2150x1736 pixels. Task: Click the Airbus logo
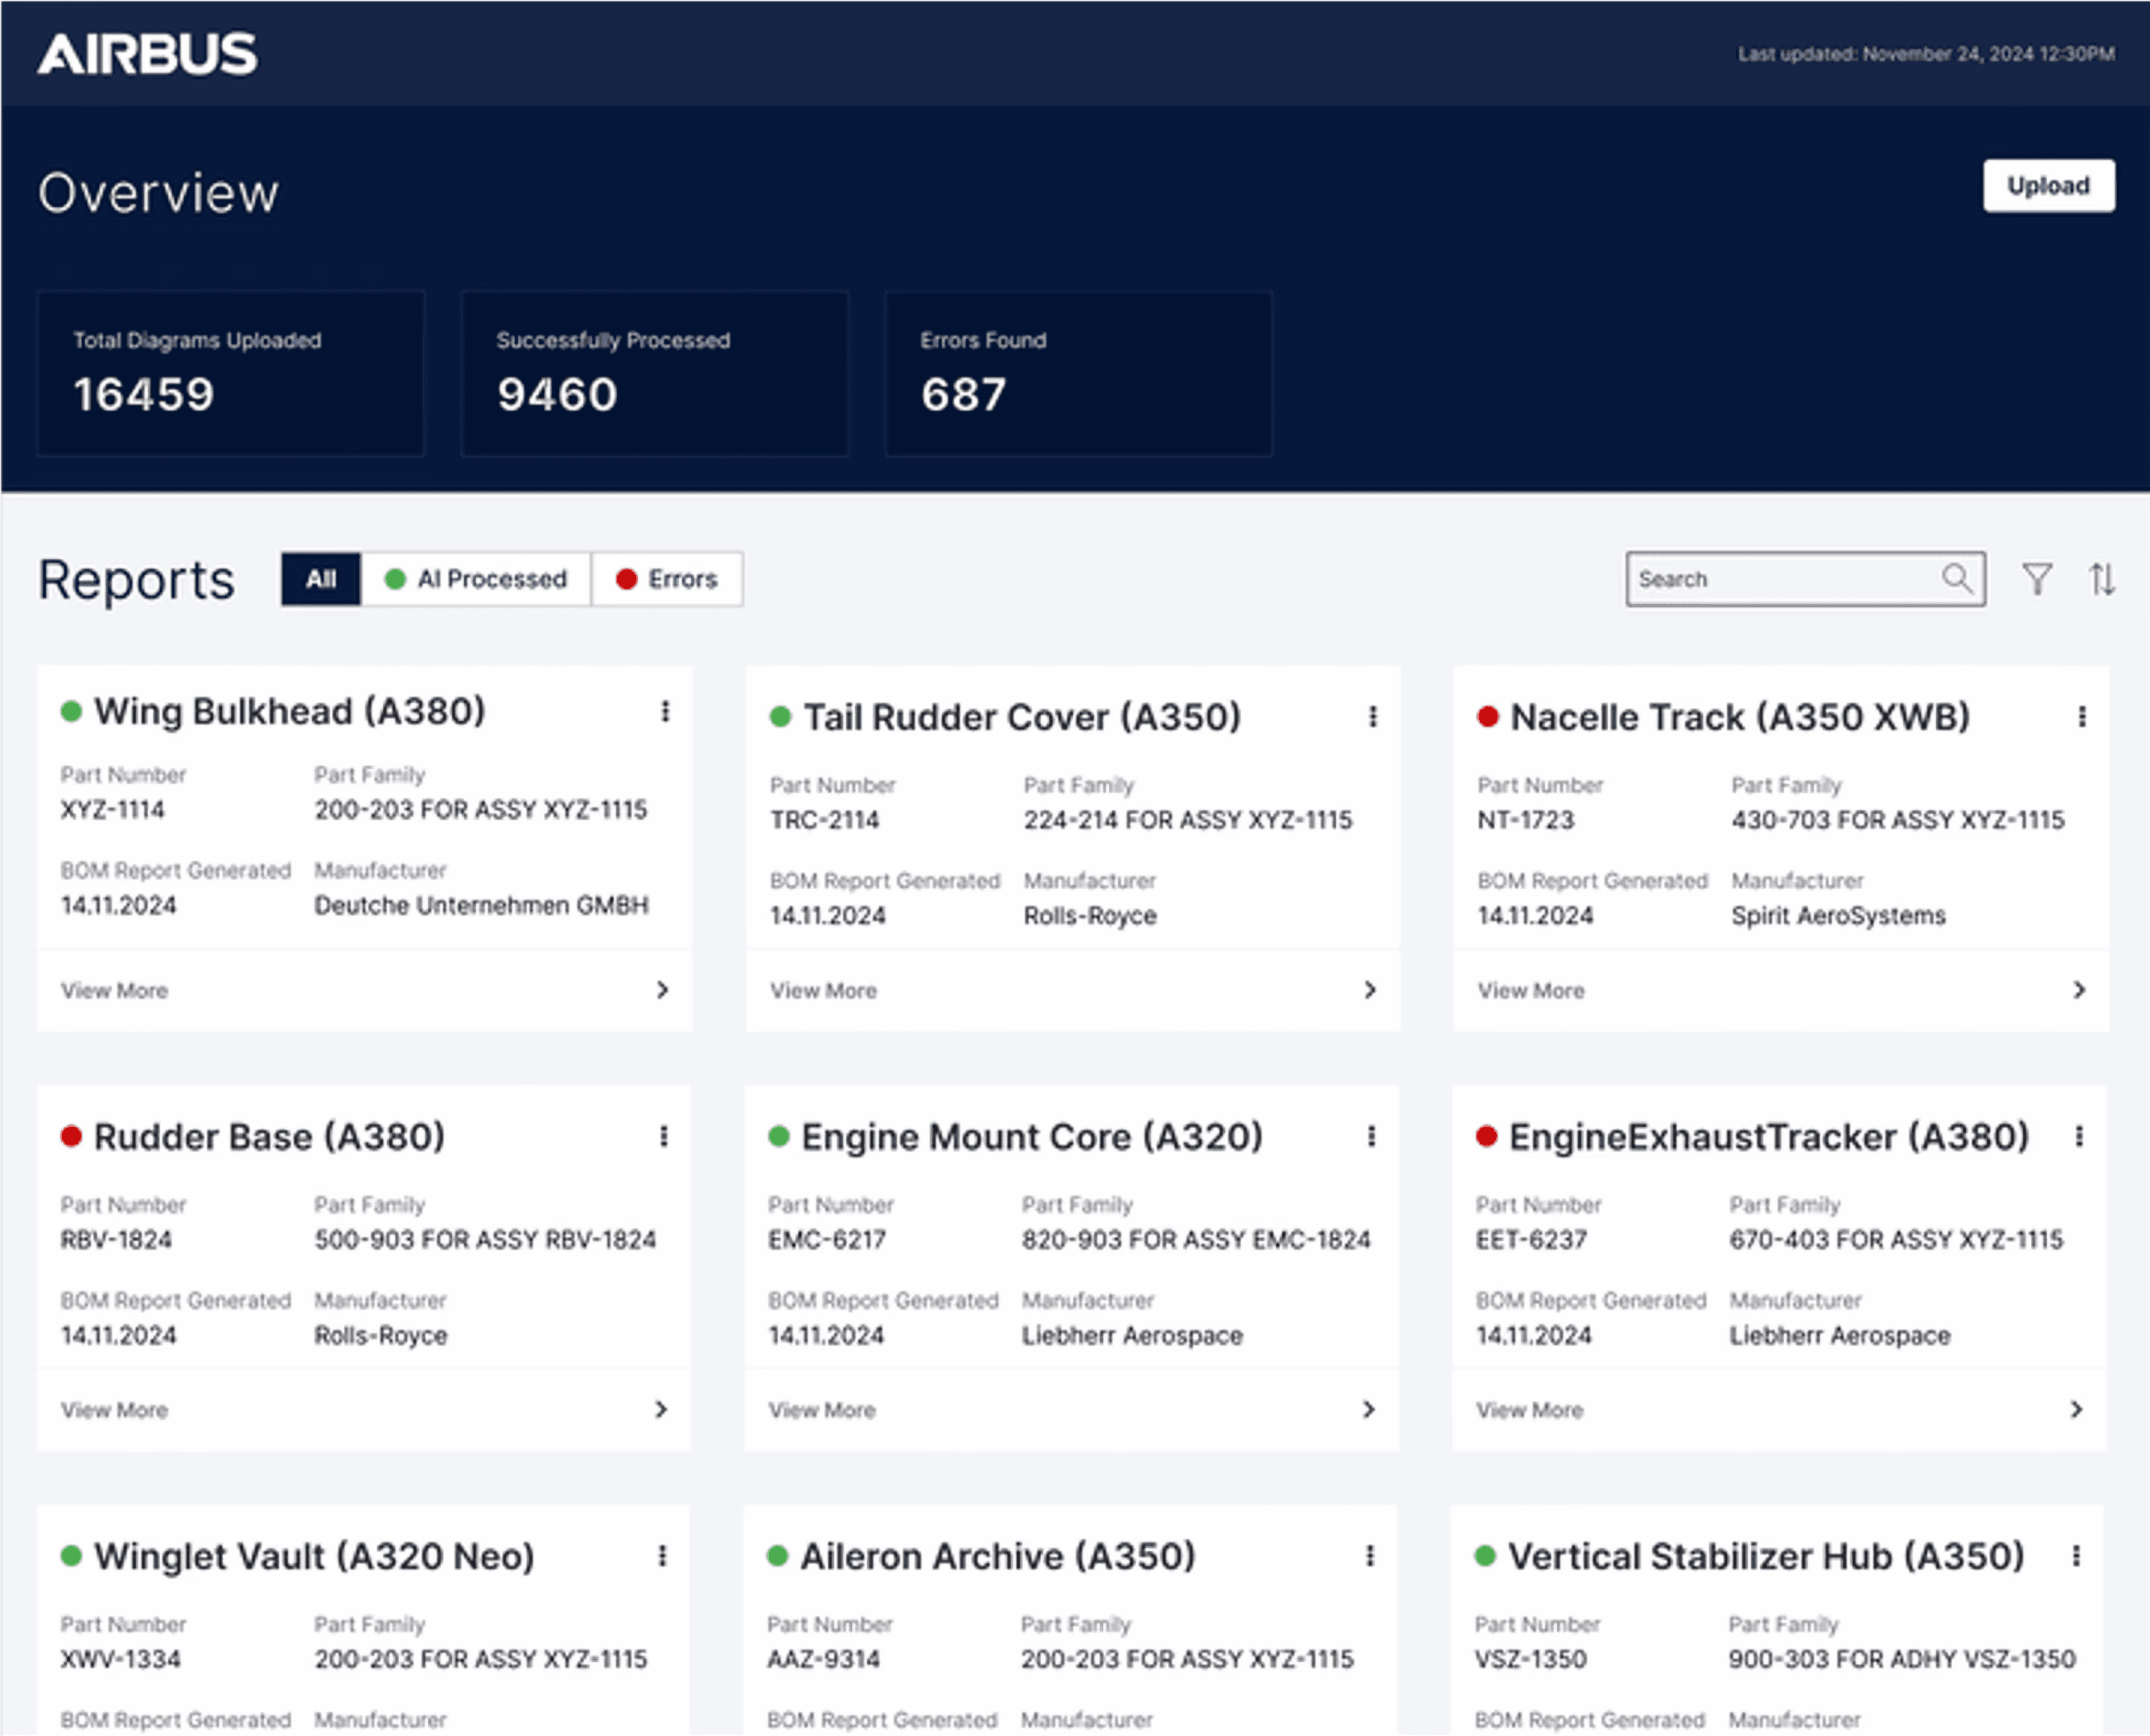click(147, 54)
